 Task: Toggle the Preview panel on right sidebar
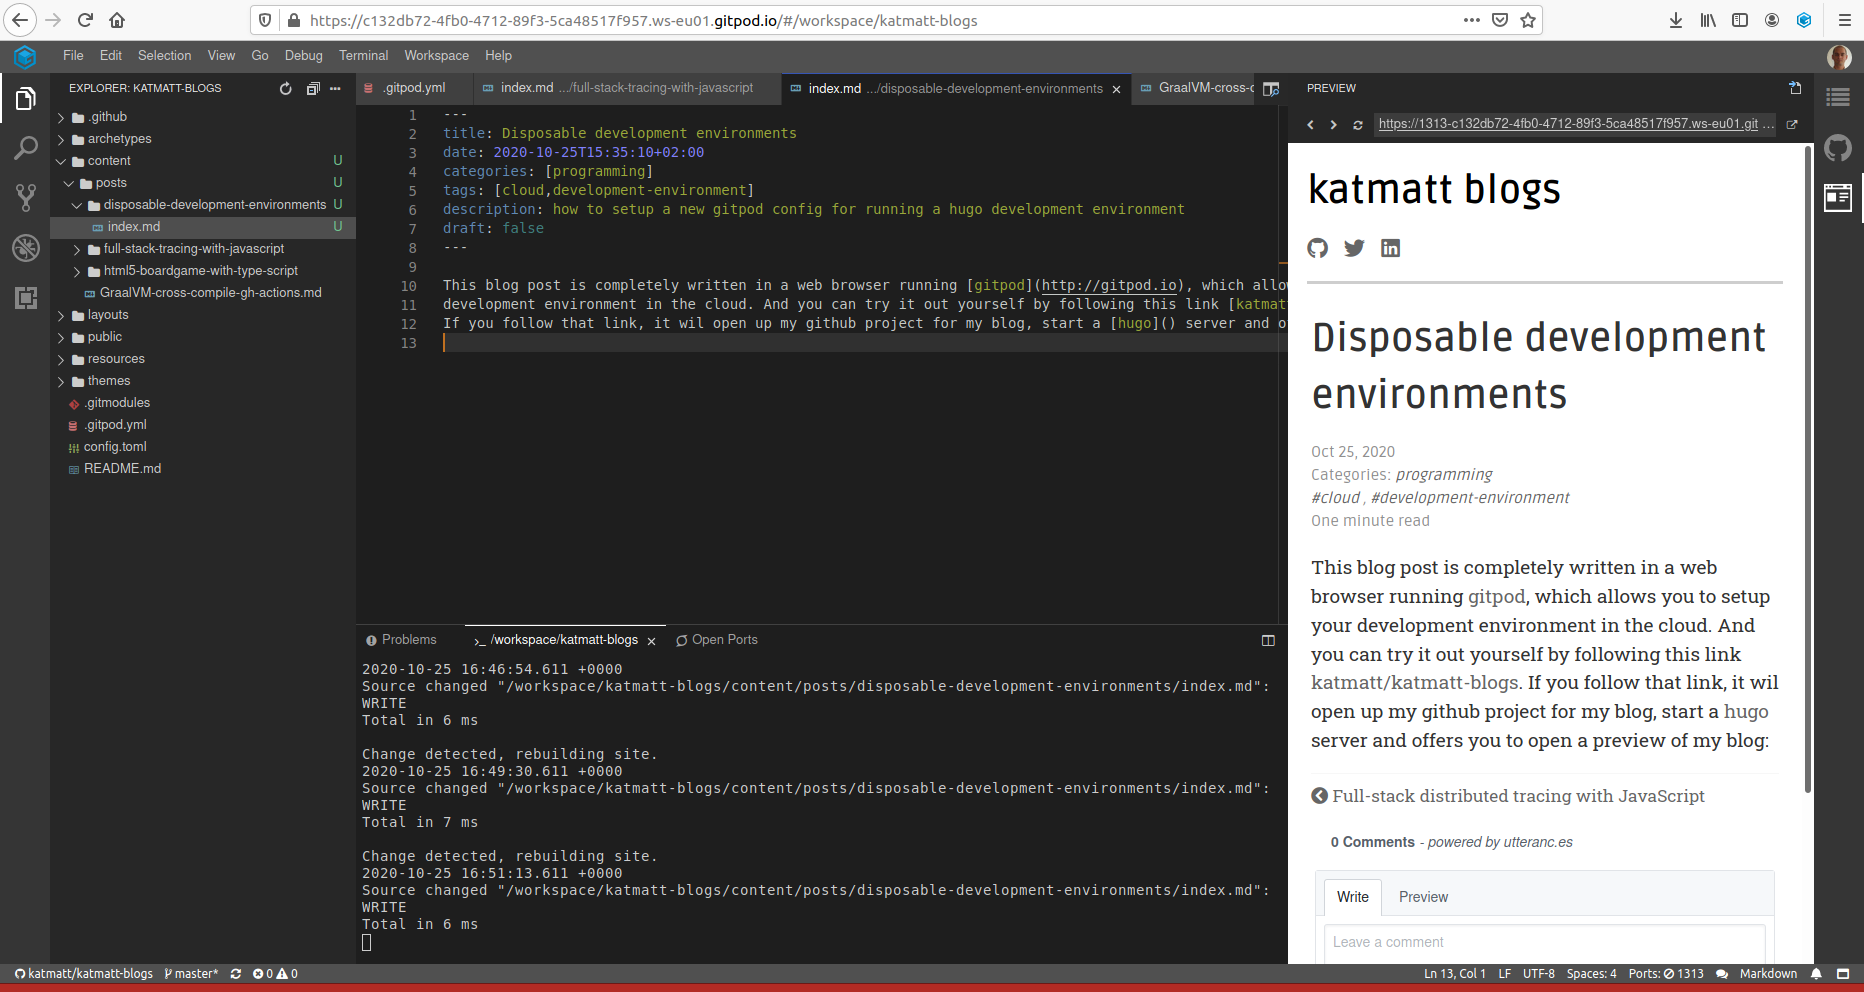[x=1838, y=198]
